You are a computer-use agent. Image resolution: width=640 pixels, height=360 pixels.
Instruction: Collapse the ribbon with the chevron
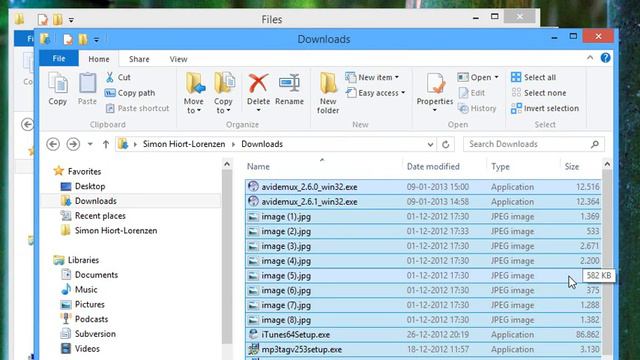point(590,58)
